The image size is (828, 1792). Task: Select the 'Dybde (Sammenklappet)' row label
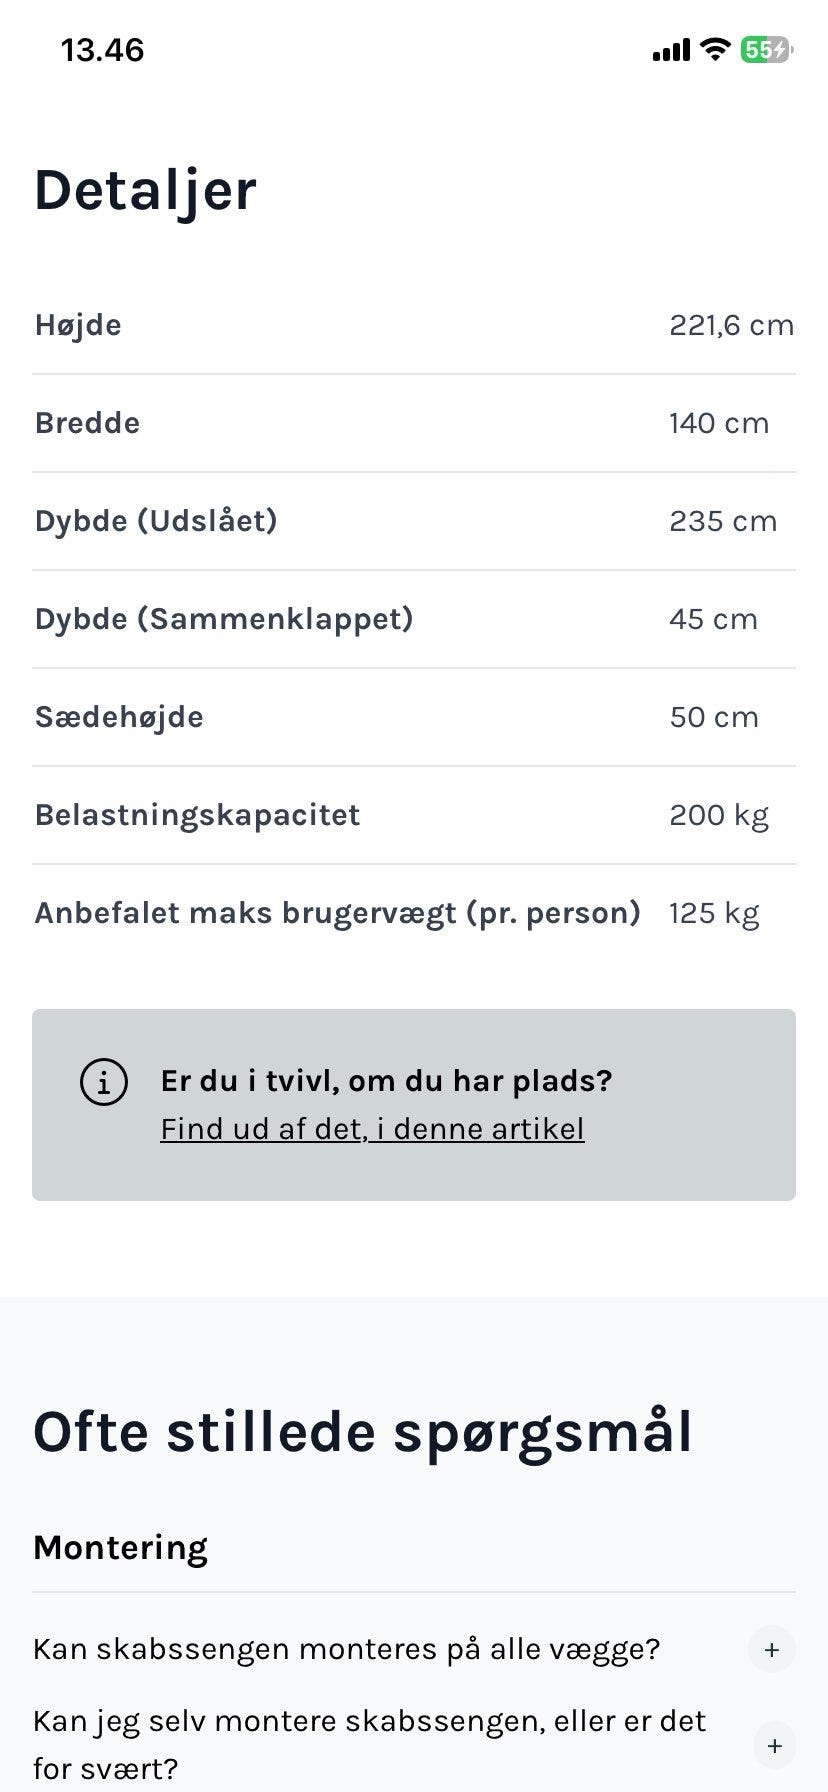pos(224,619)
